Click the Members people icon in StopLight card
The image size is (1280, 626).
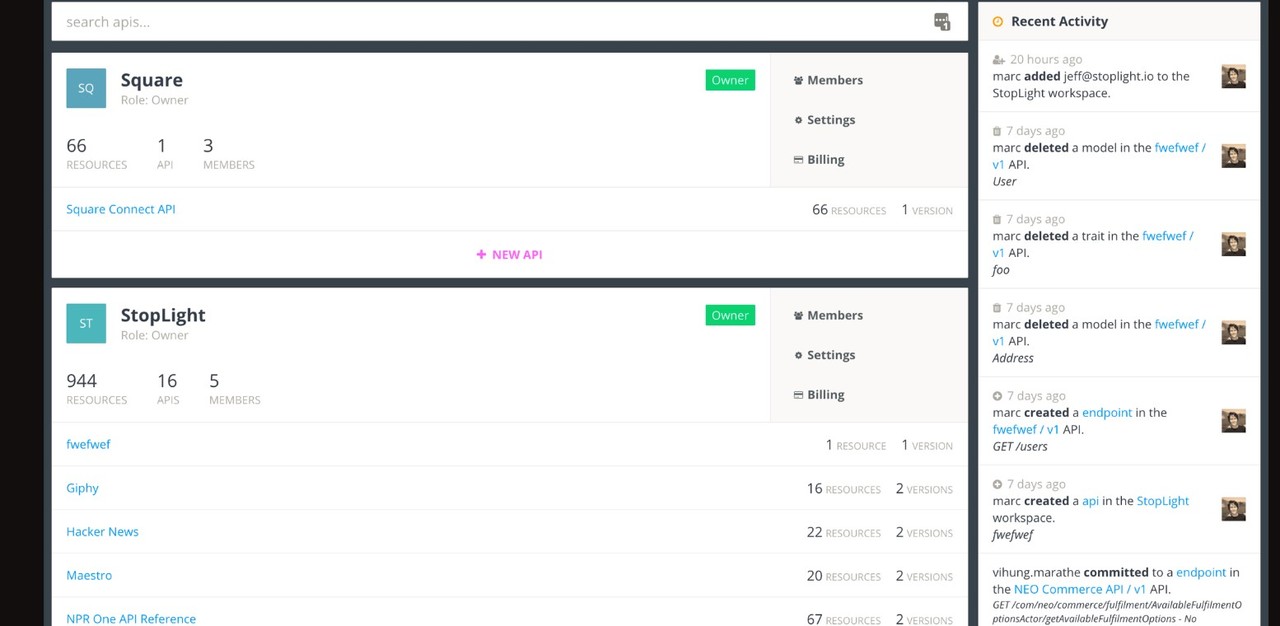pos(798,315)
